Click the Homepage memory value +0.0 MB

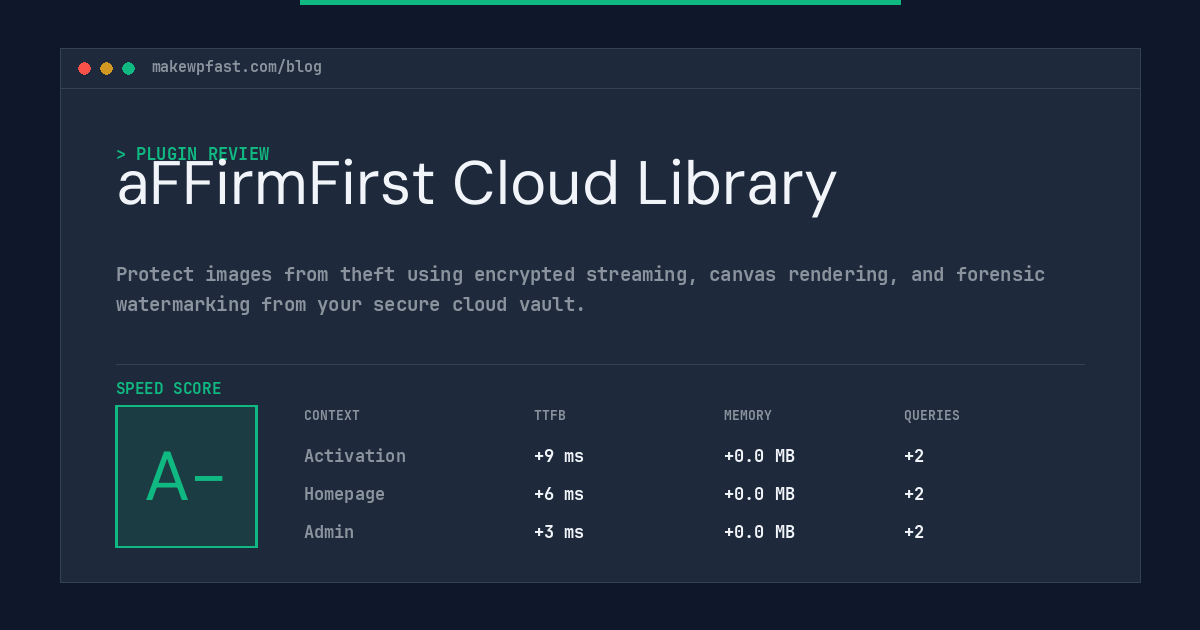click(x=759, y=494)
